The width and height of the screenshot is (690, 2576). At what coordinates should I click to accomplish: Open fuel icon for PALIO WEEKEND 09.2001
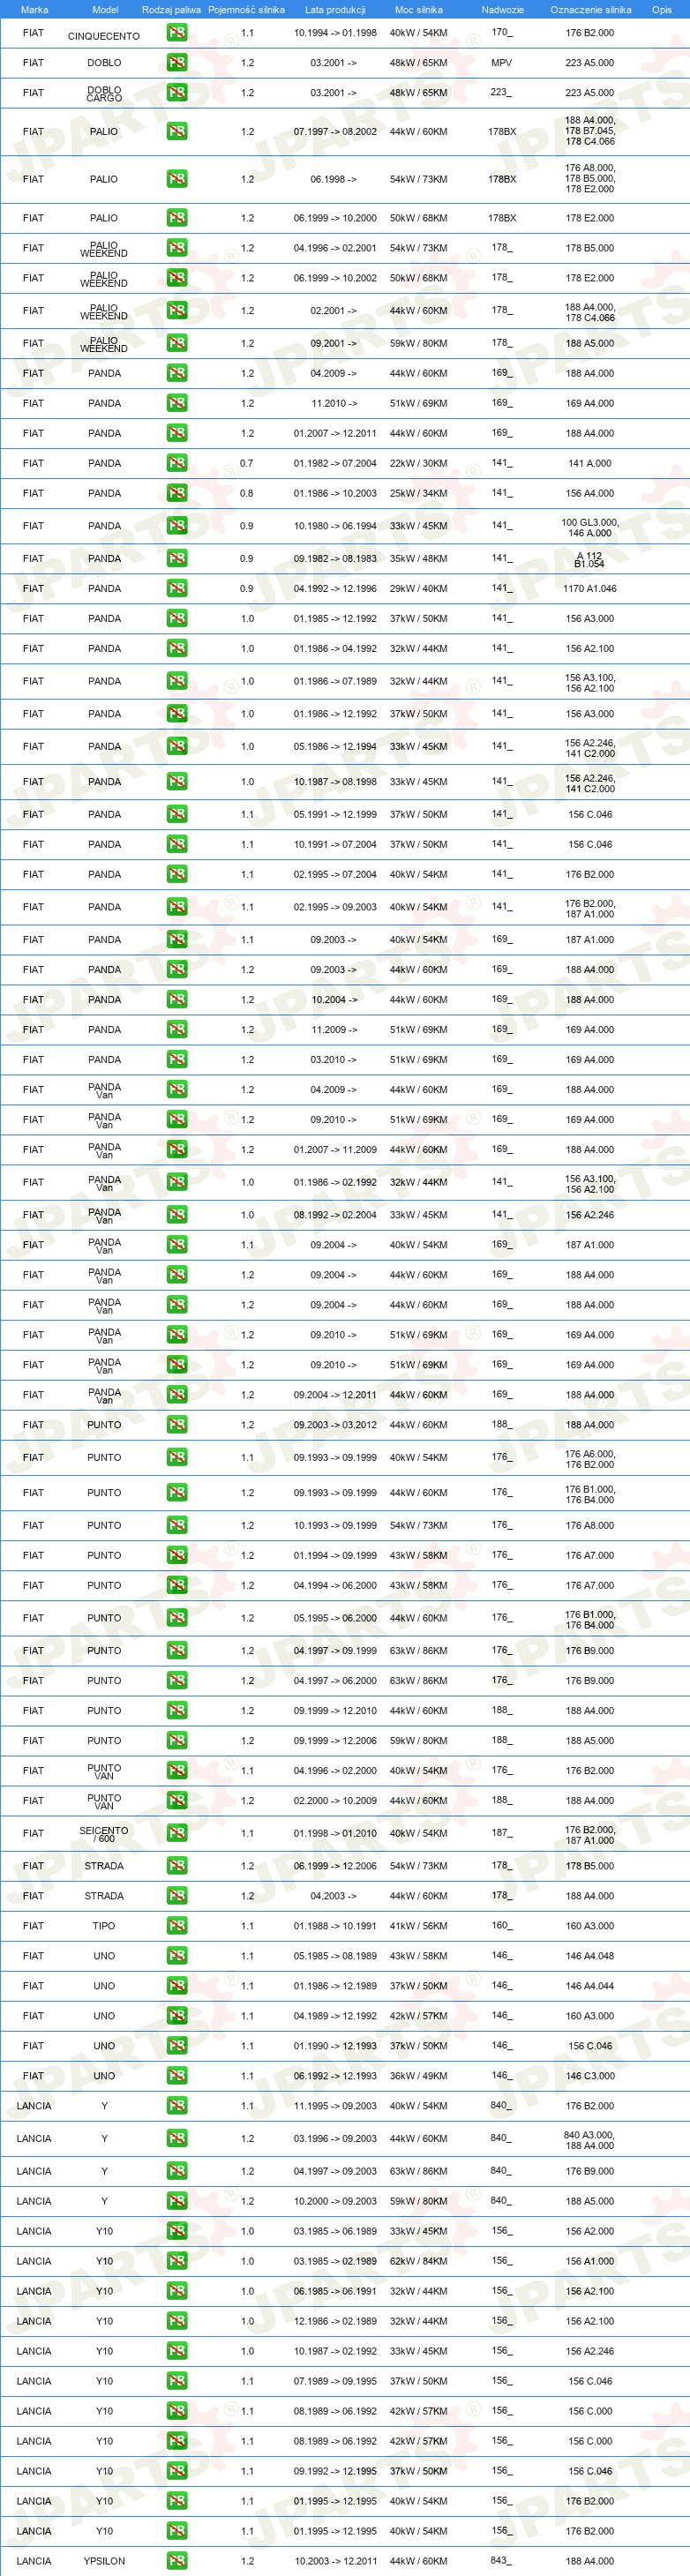point(177,343)
